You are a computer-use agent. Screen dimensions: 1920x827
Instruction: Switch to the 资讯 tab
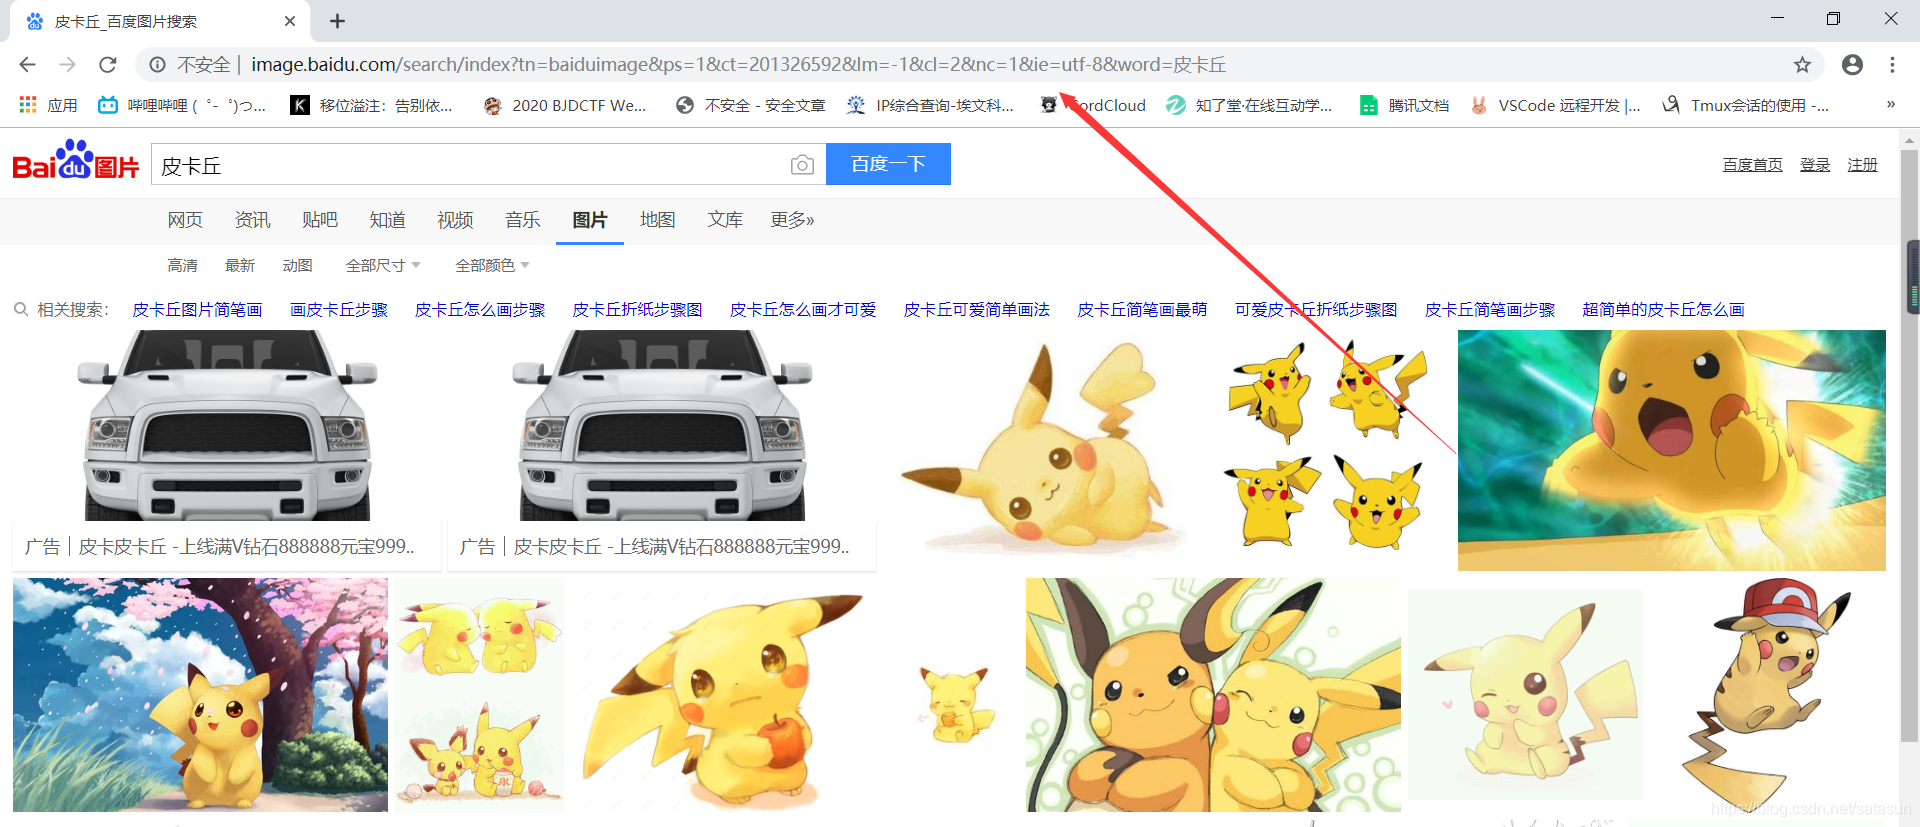point(252,220)
